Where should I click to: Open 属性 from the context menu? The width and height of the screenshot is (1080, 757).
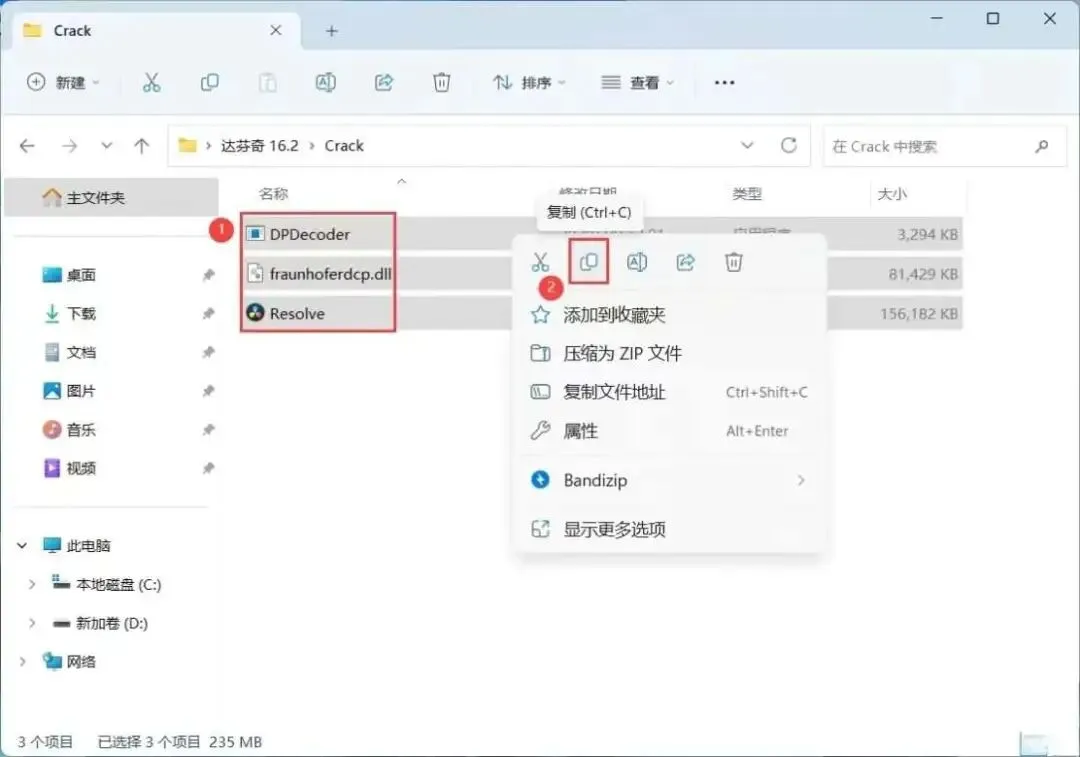[x=668, y=431]
